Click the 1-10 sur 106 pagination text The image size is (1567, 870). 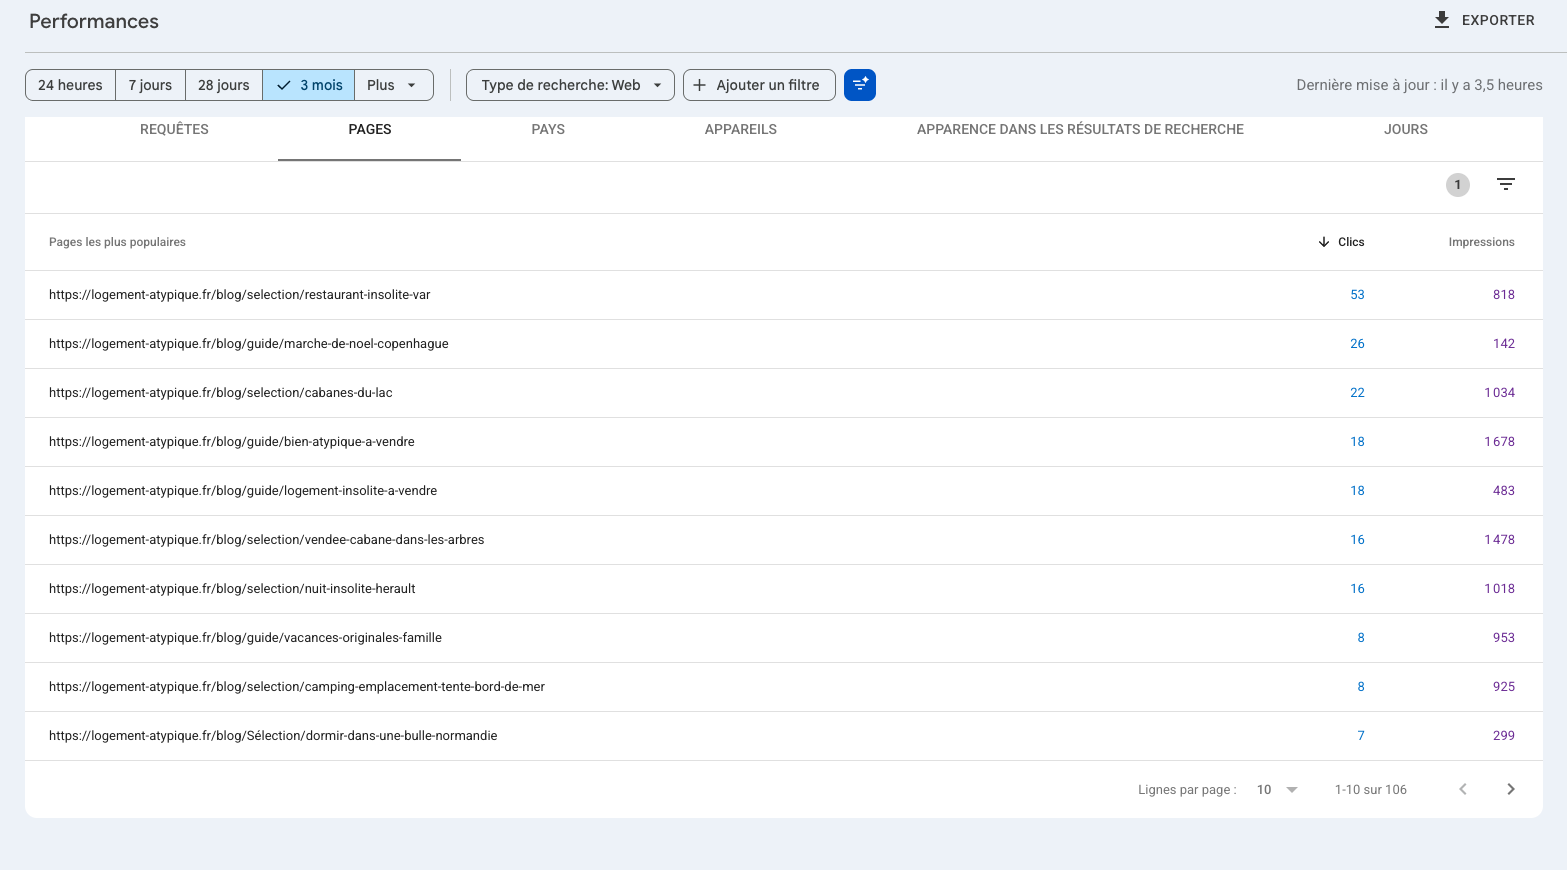click(x=1371, y=790)
